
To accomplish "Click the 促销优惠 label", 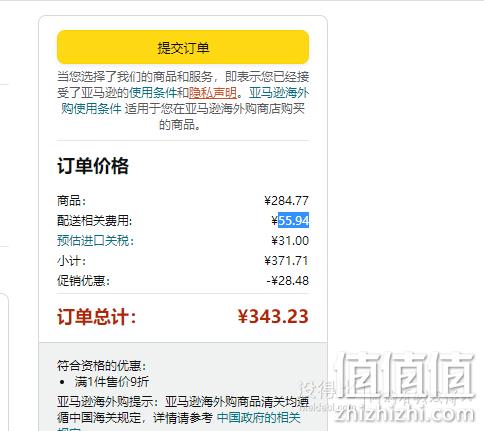I will coord(83,281).
